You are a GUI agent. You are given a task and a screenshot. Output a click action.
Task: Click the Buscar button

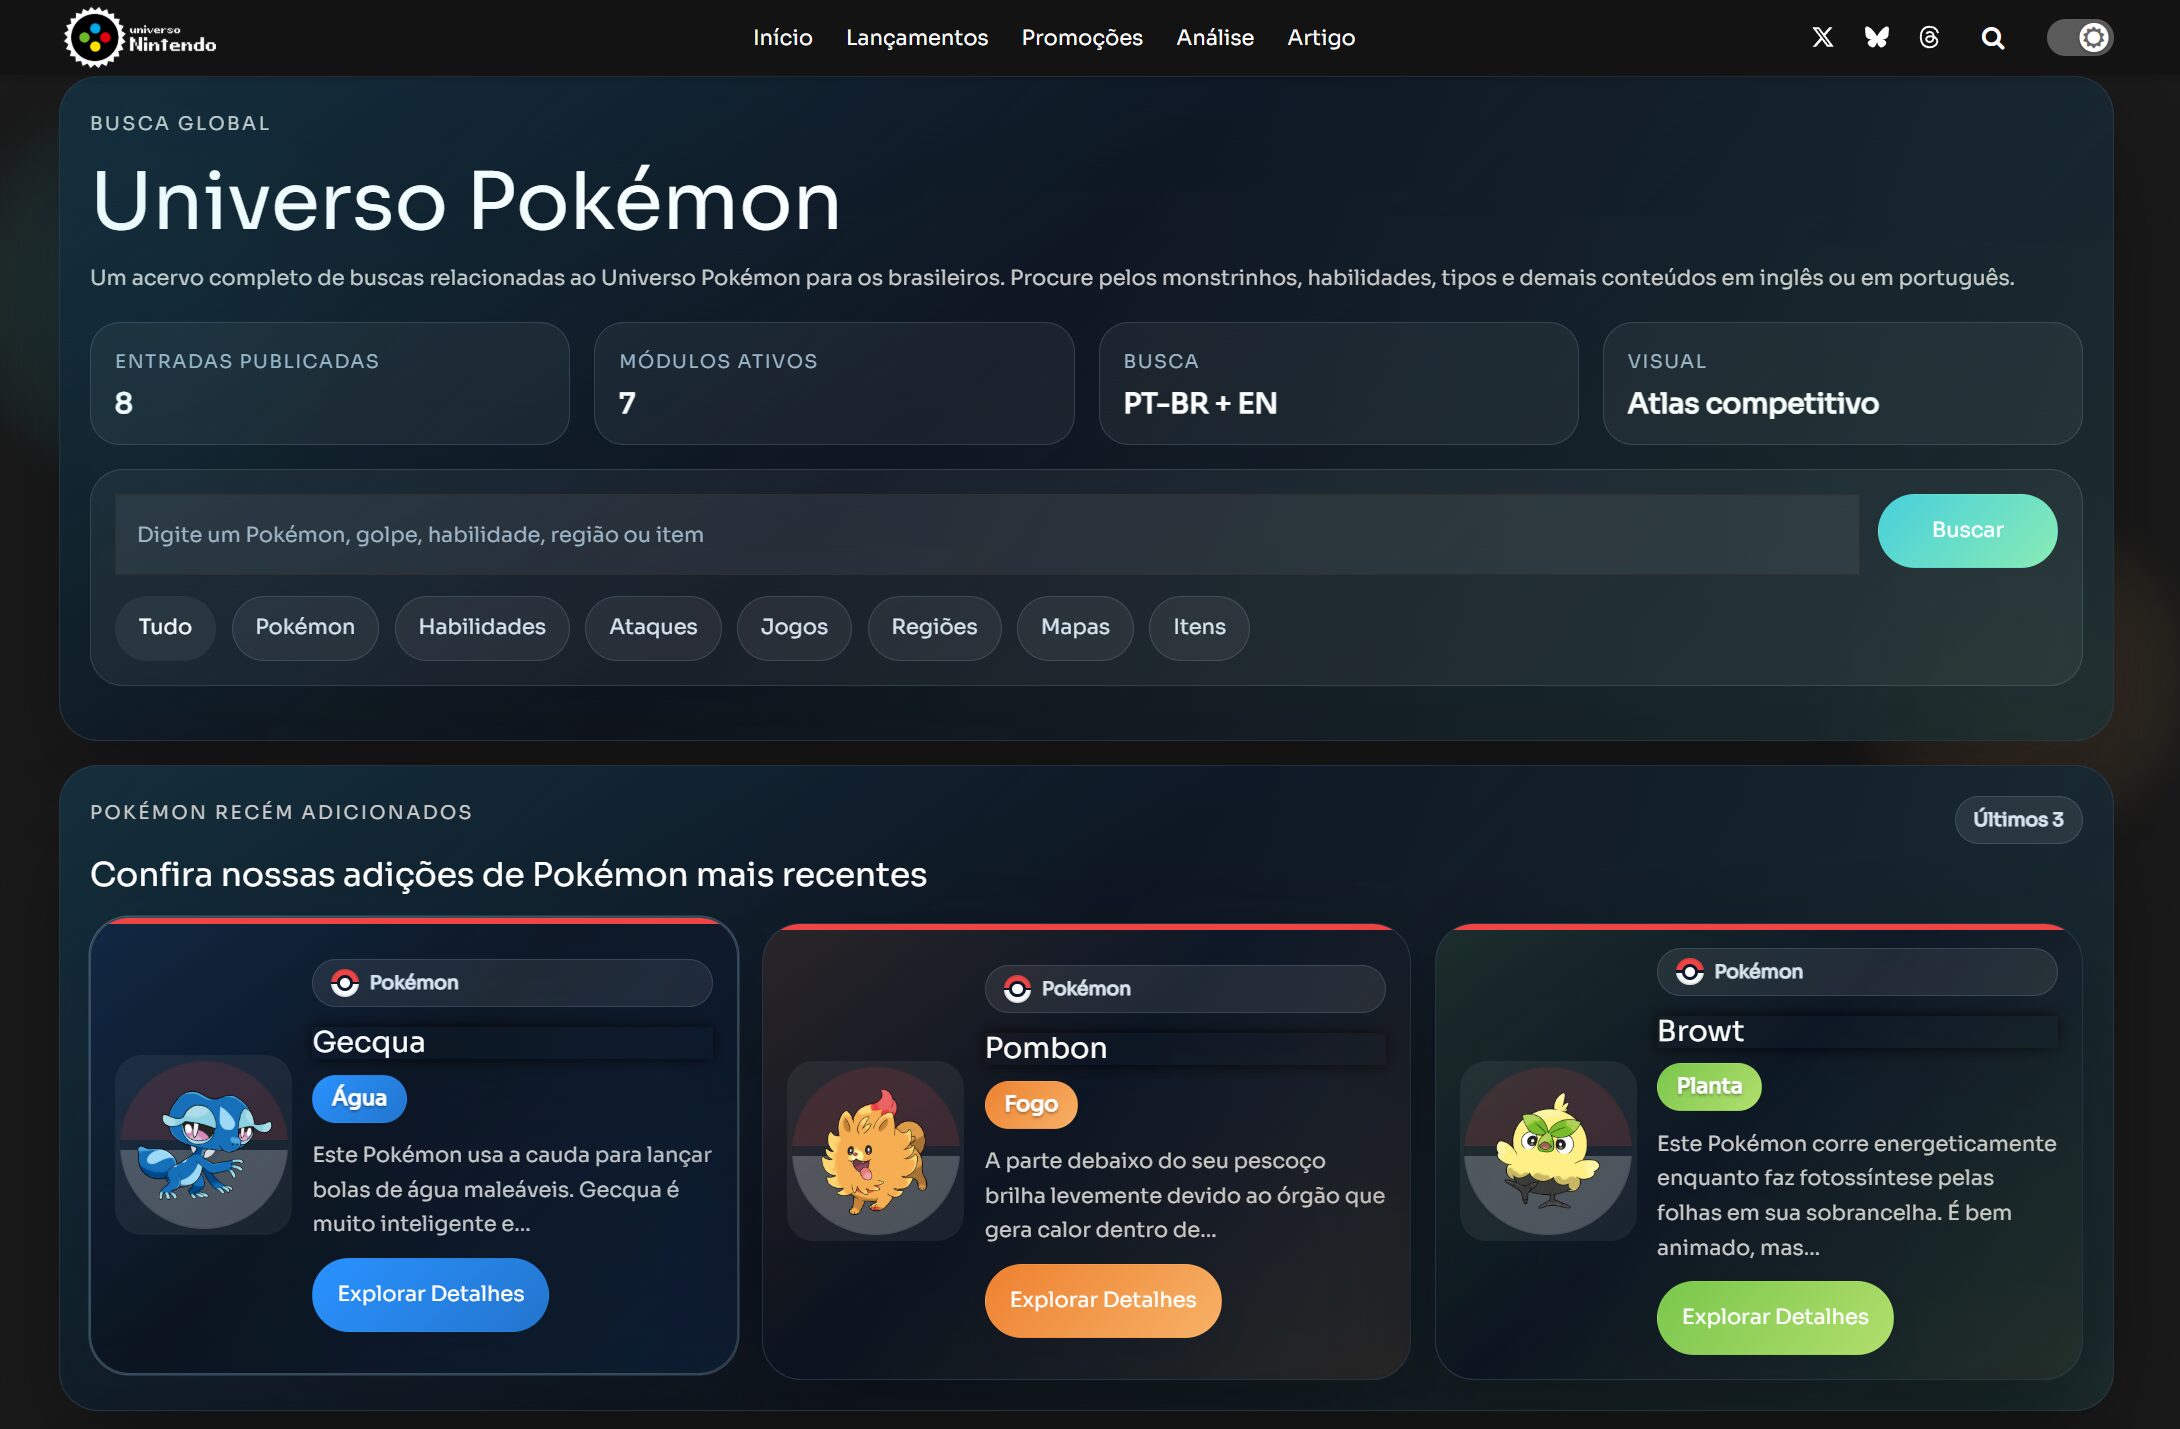coord(1967,530)
